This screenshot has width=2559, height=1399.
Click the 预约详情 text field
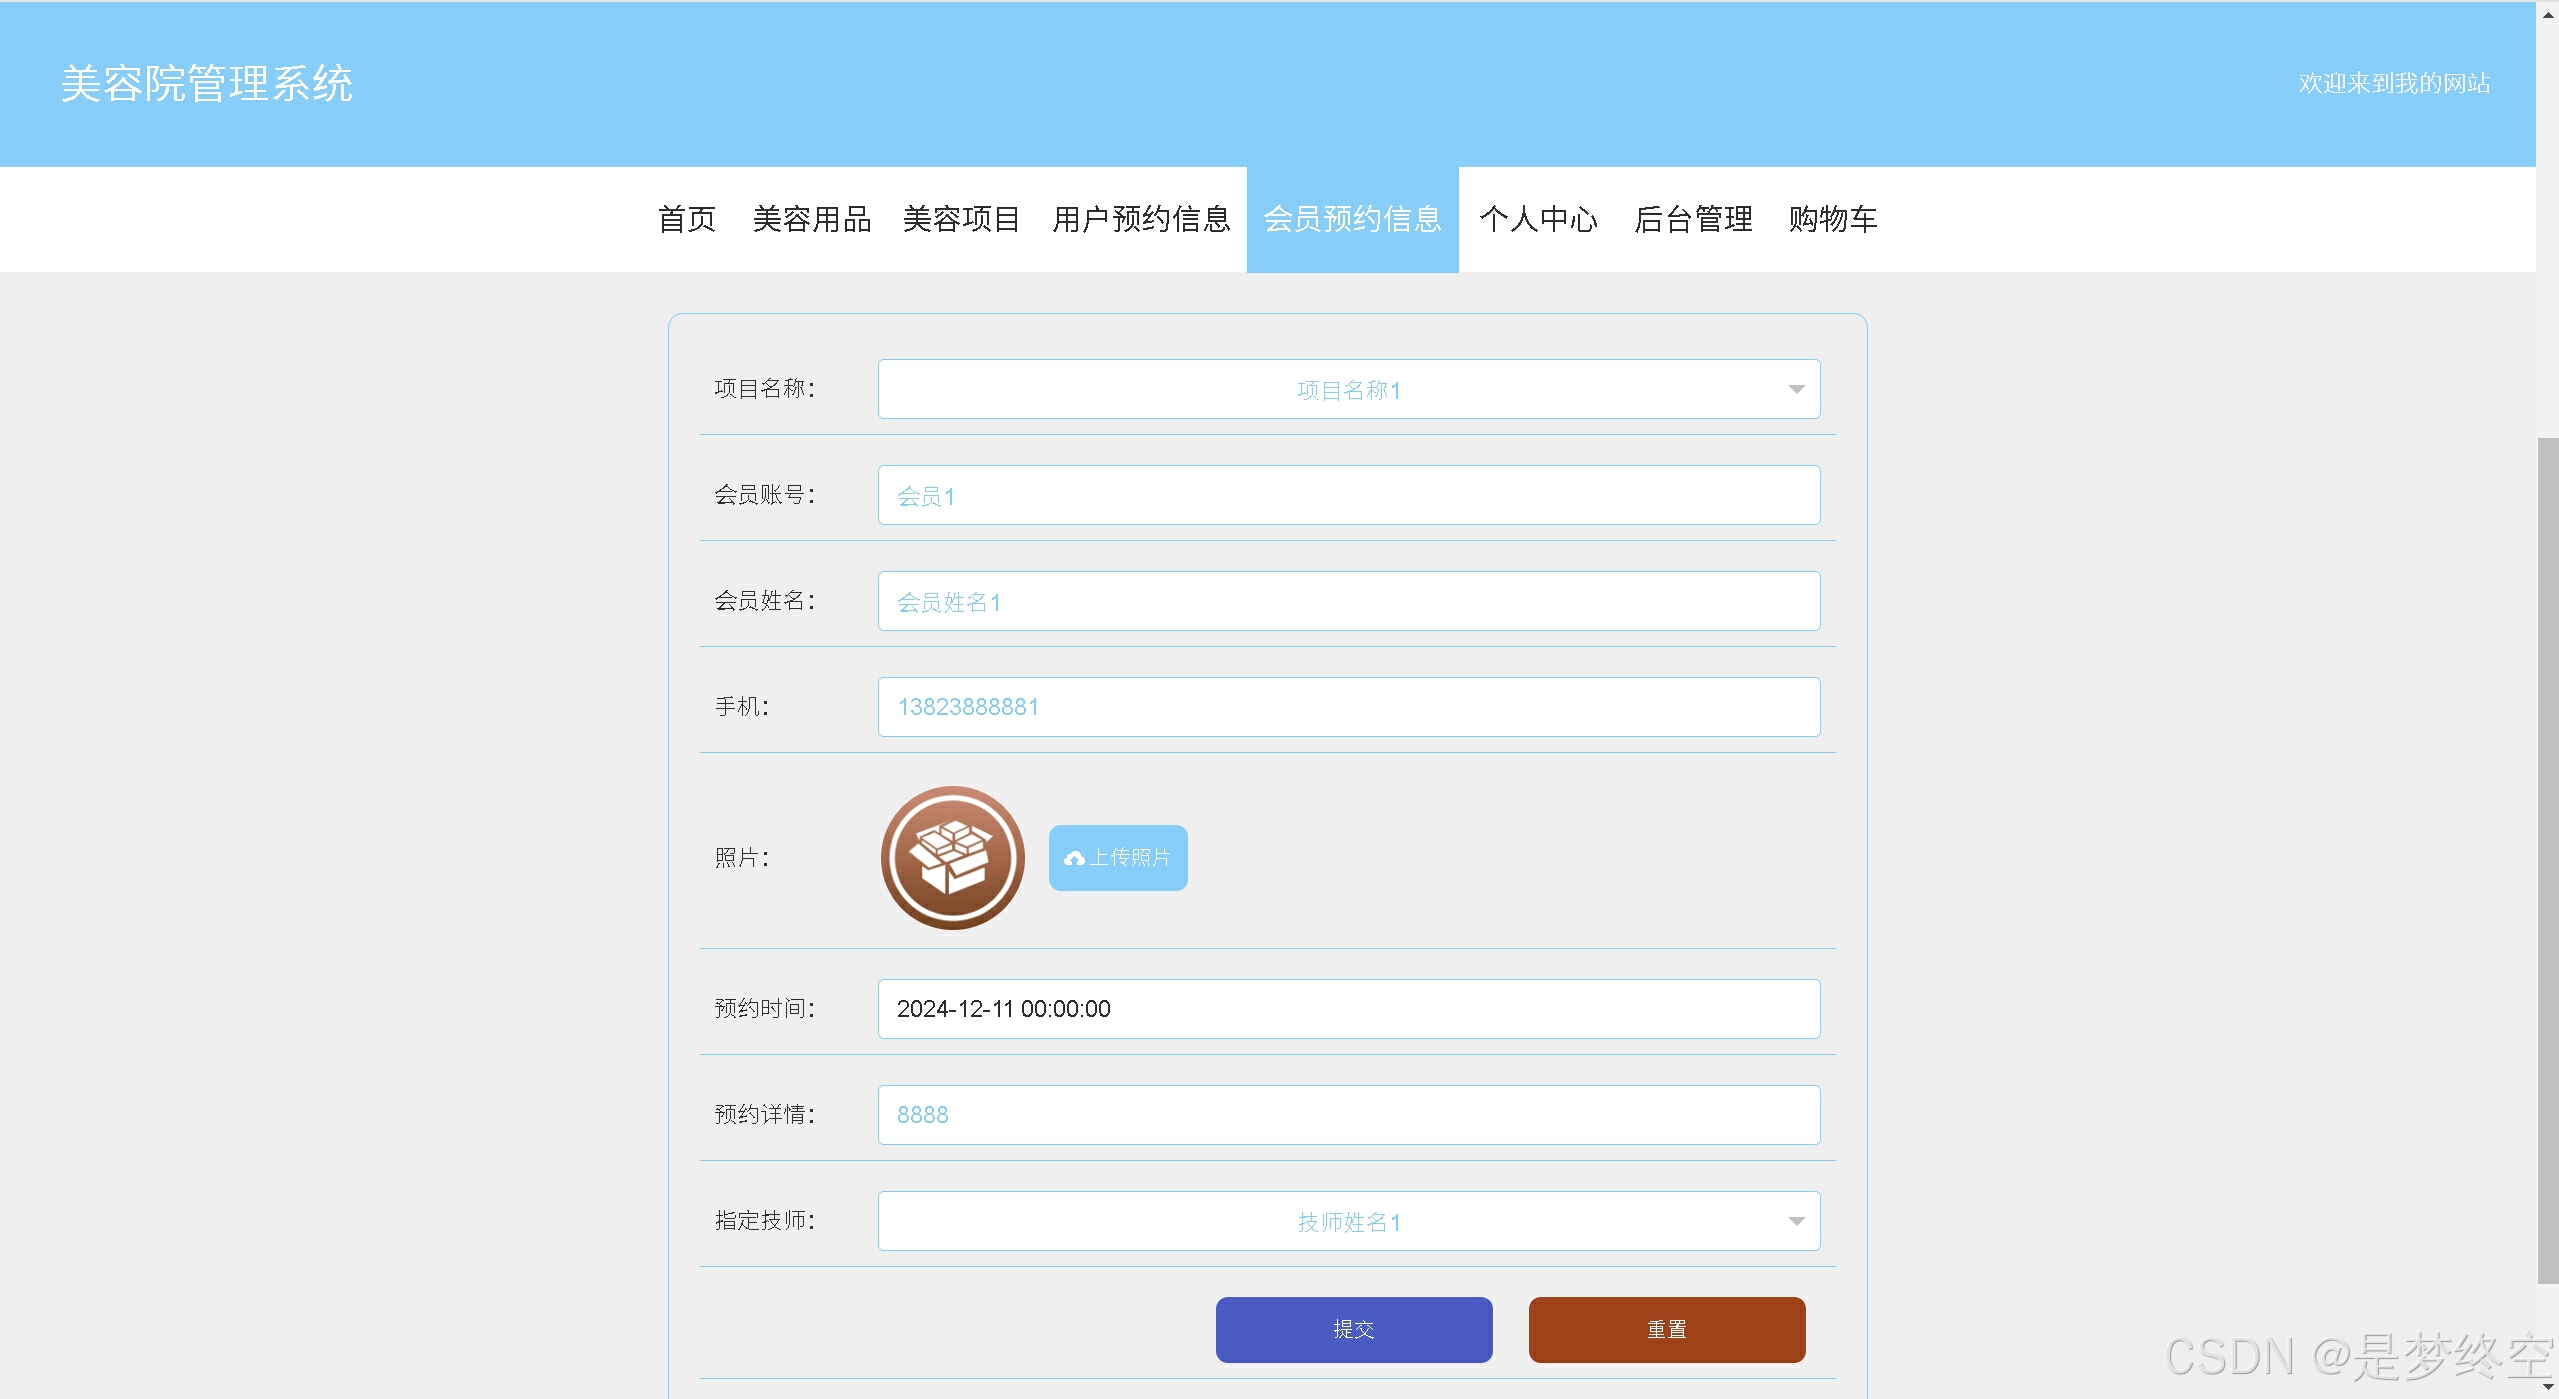(1348, 1115)
